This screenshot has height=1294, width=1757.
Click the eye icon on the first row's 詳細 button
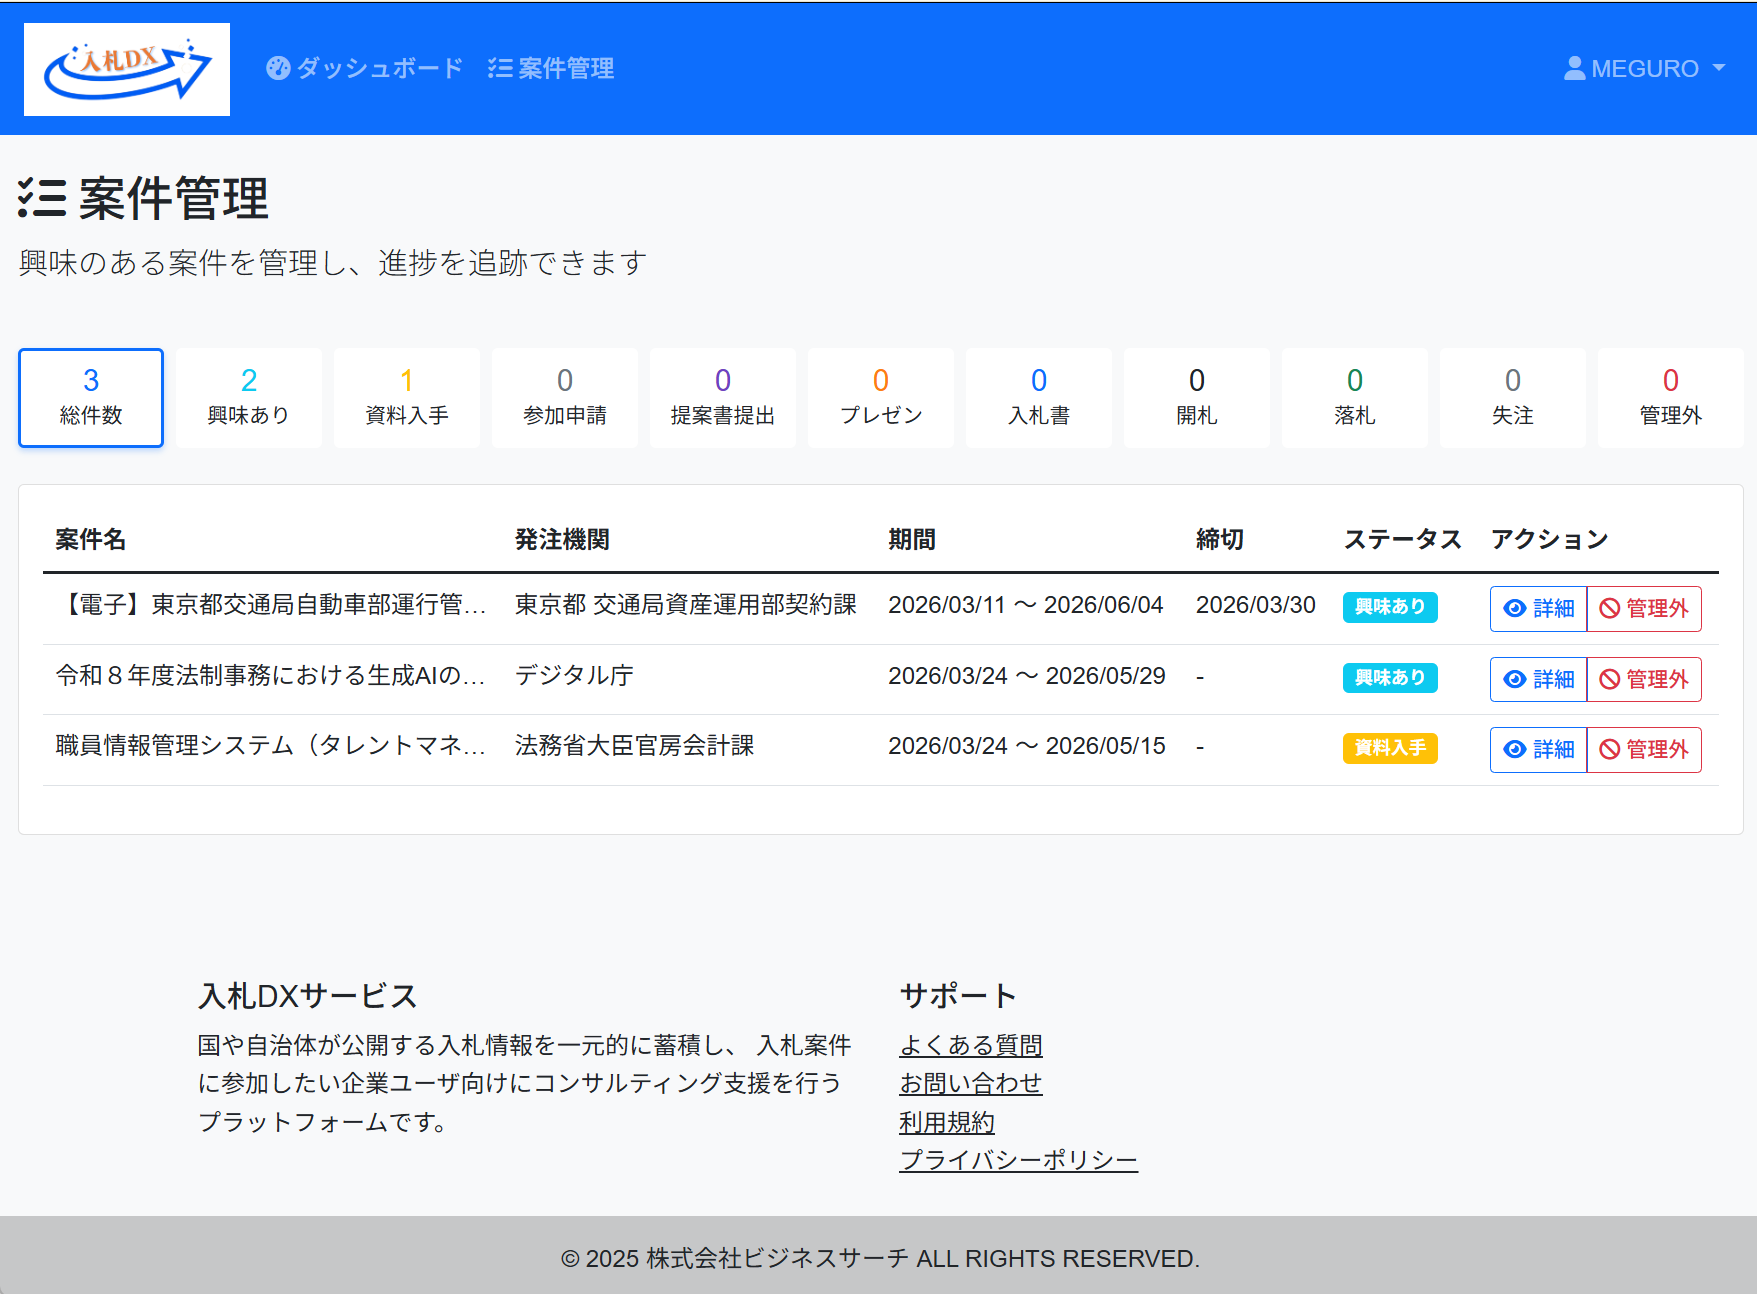coord(1513,608)
